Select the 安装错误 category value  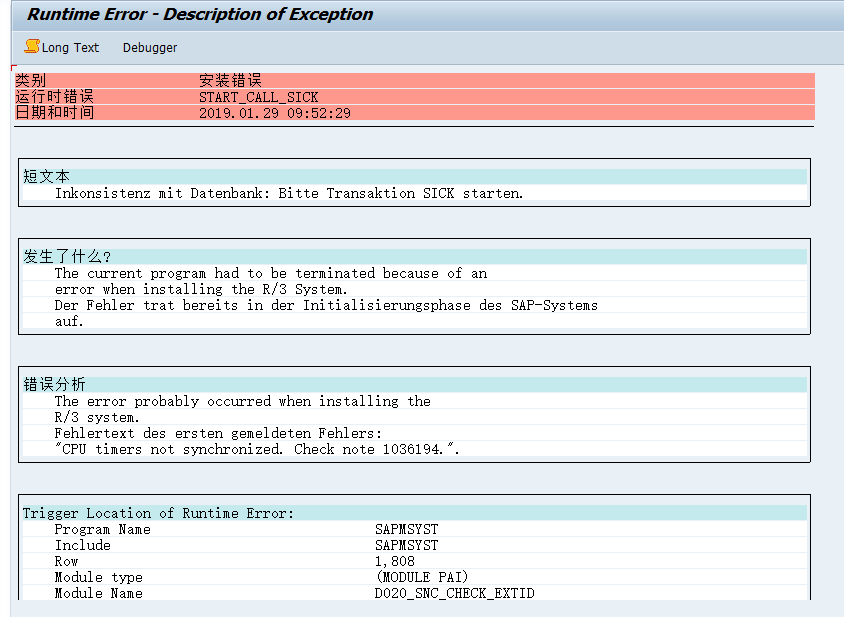pyautogui.click(x=231, y=81)
